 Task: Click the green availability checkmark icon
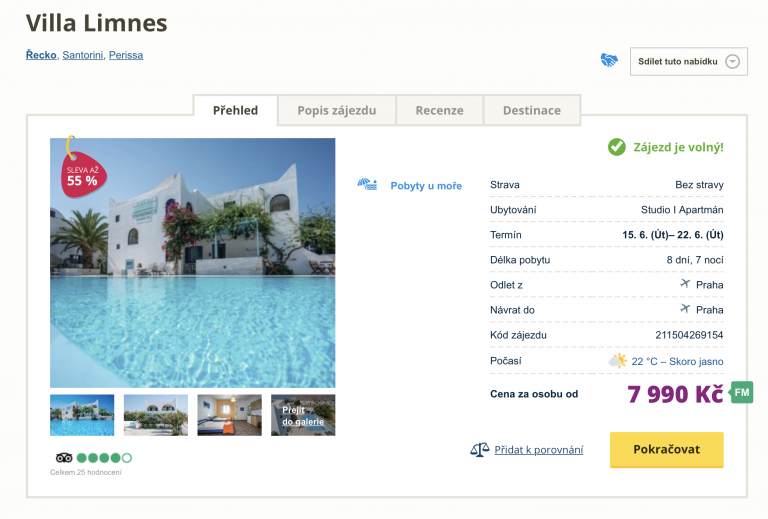(617, 147)
